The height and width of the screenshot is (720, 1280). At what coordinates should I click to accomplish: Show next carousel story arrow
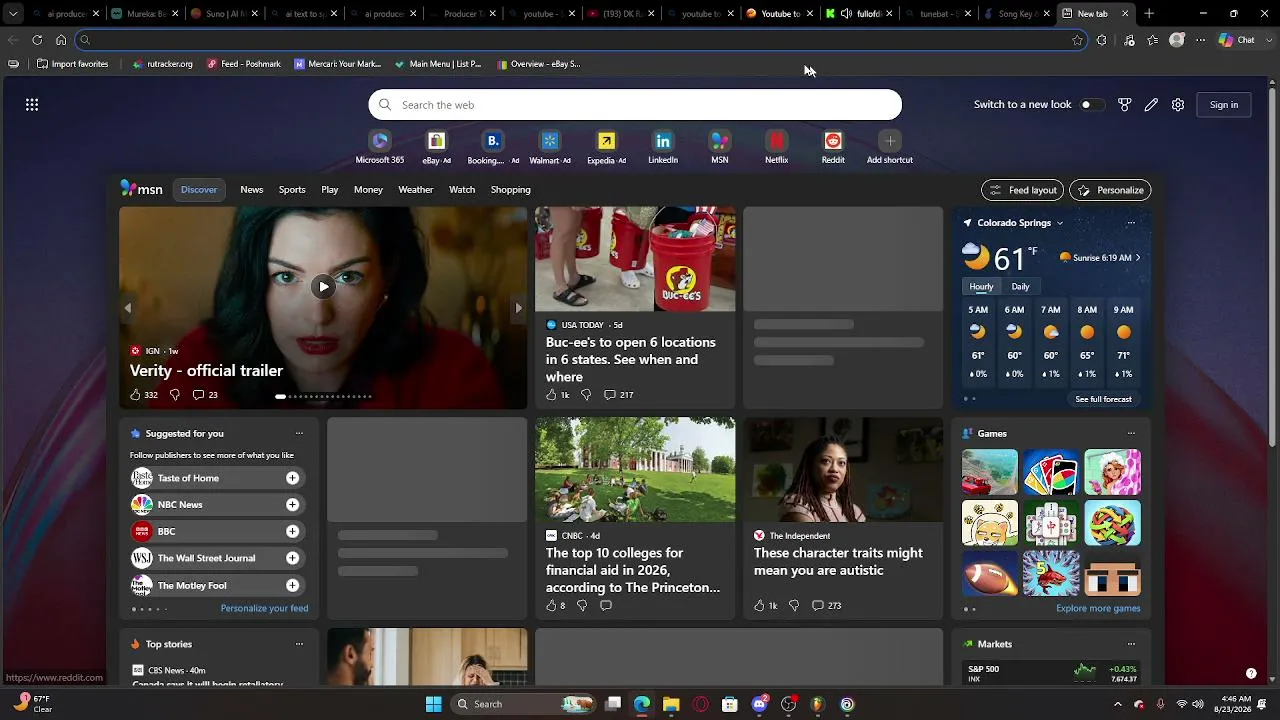click(518, 308)
